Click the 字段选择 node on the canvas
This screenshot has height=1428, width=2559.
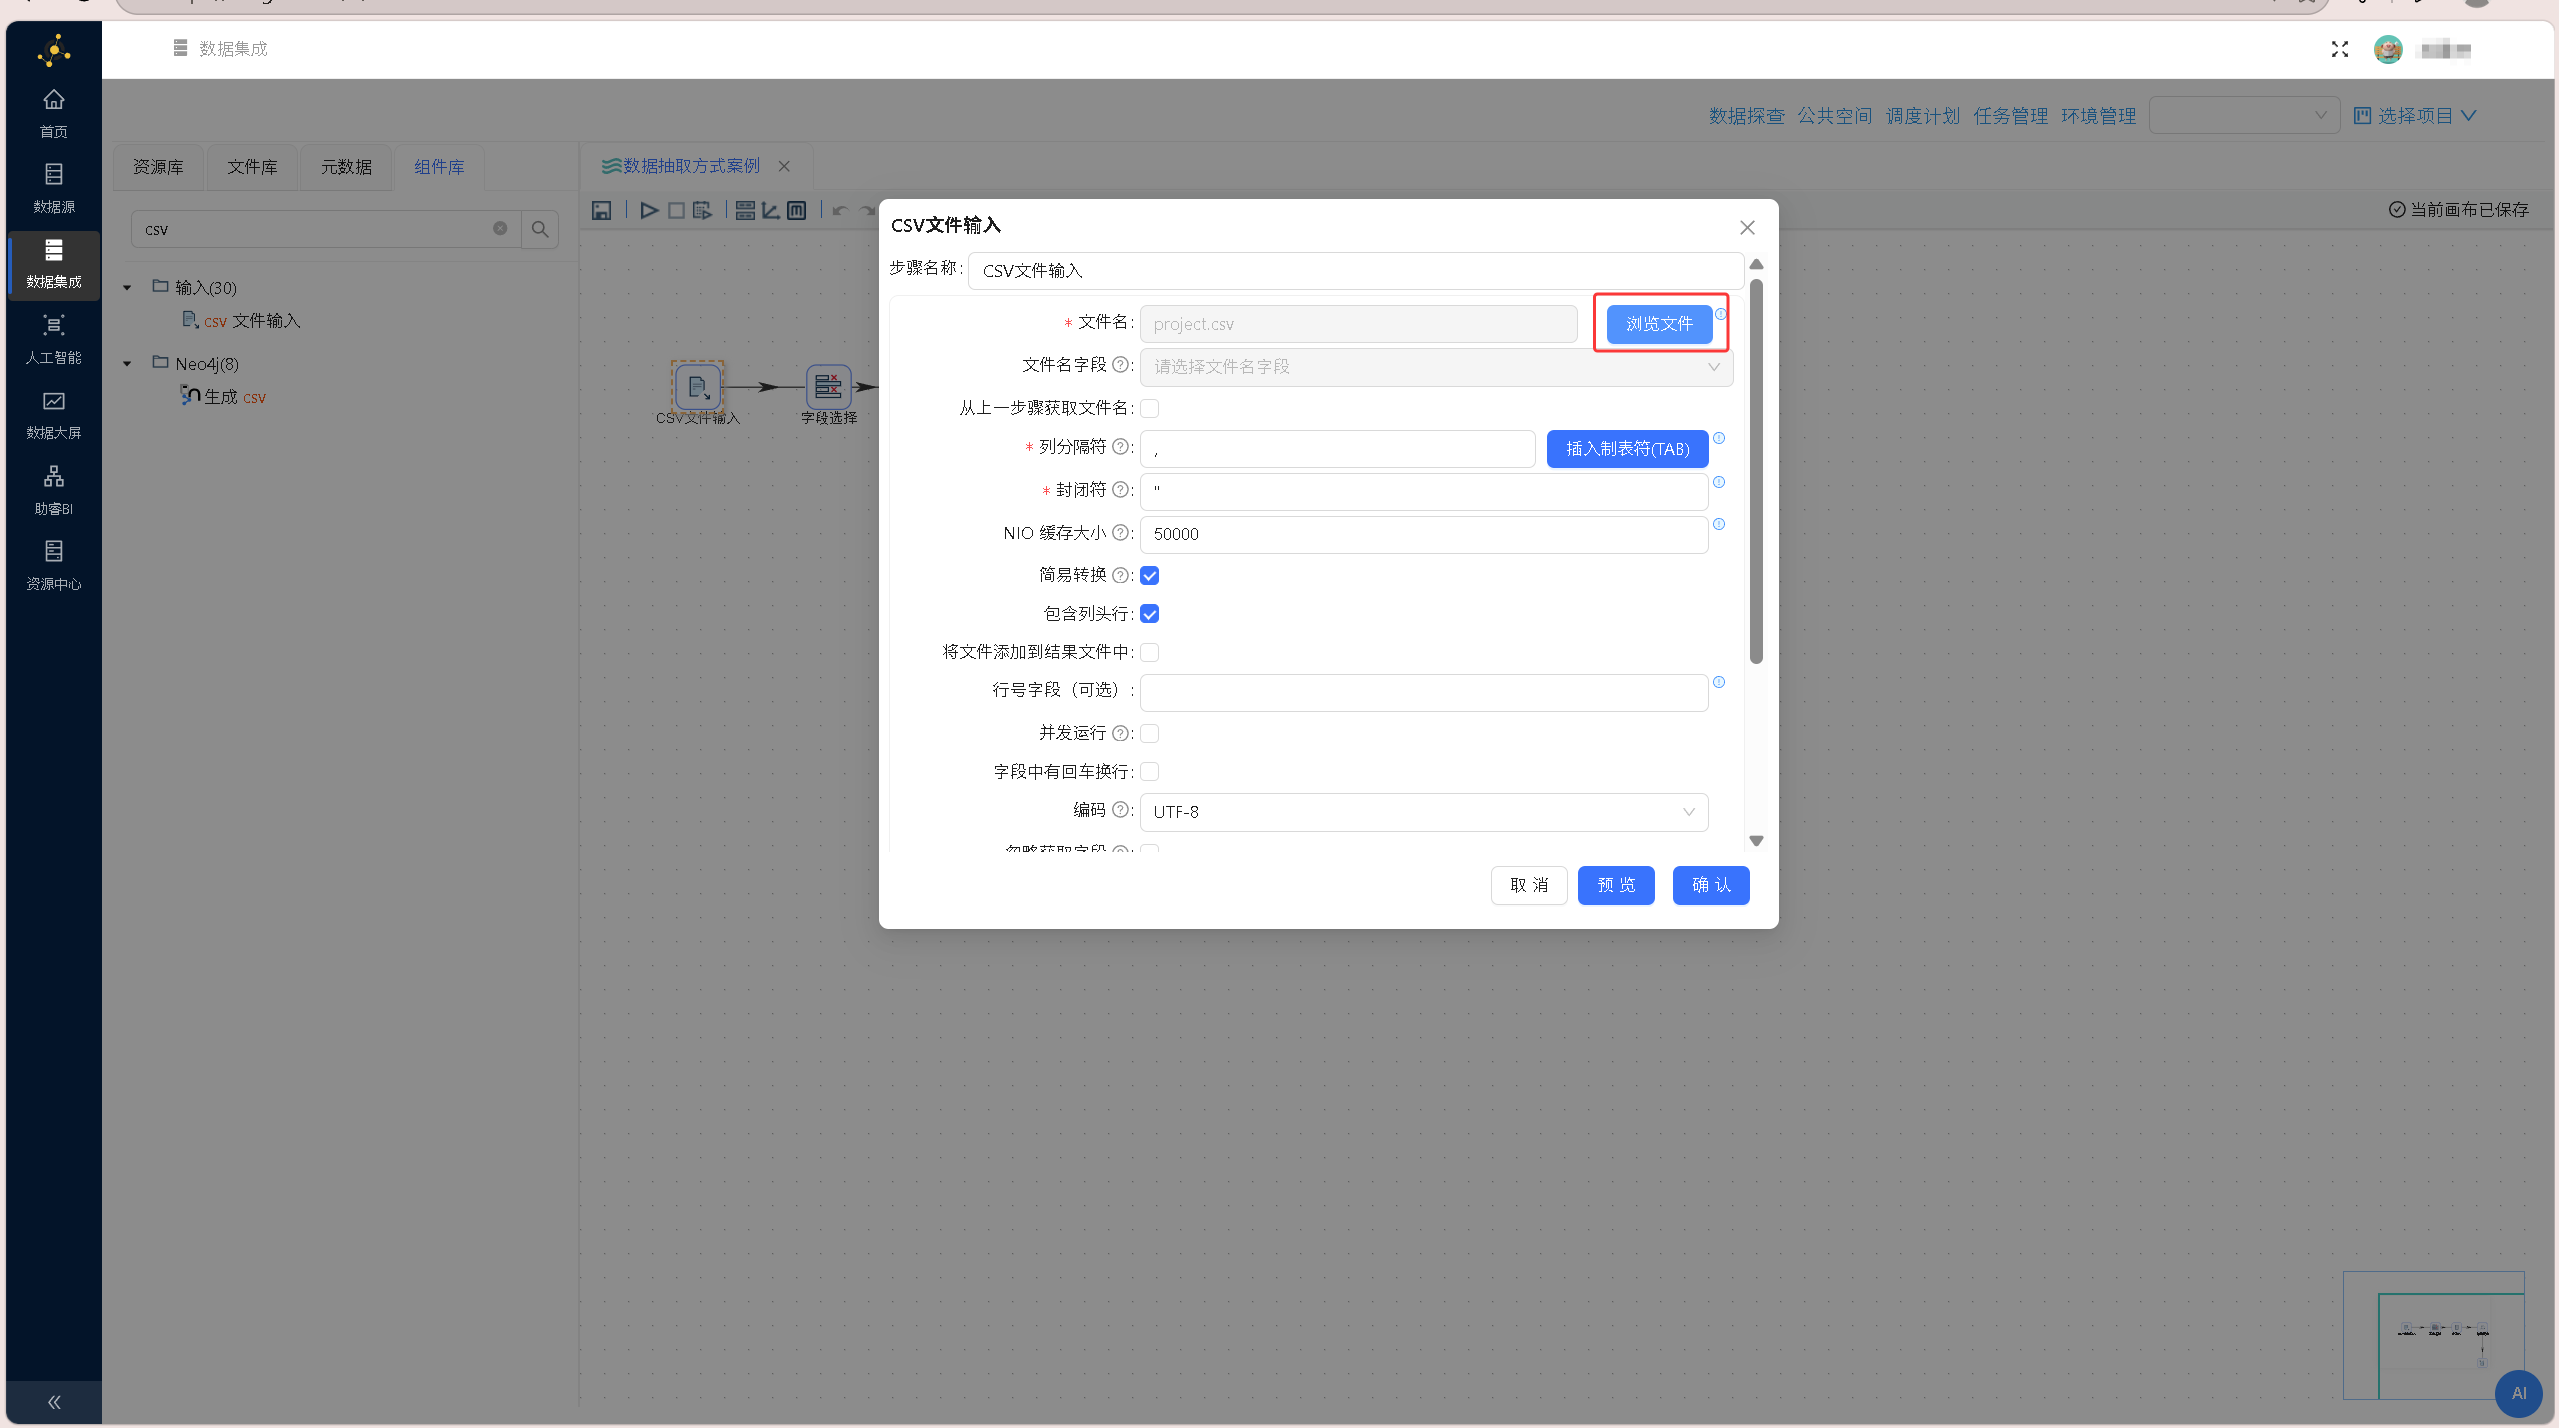click(x=828, y=387)
